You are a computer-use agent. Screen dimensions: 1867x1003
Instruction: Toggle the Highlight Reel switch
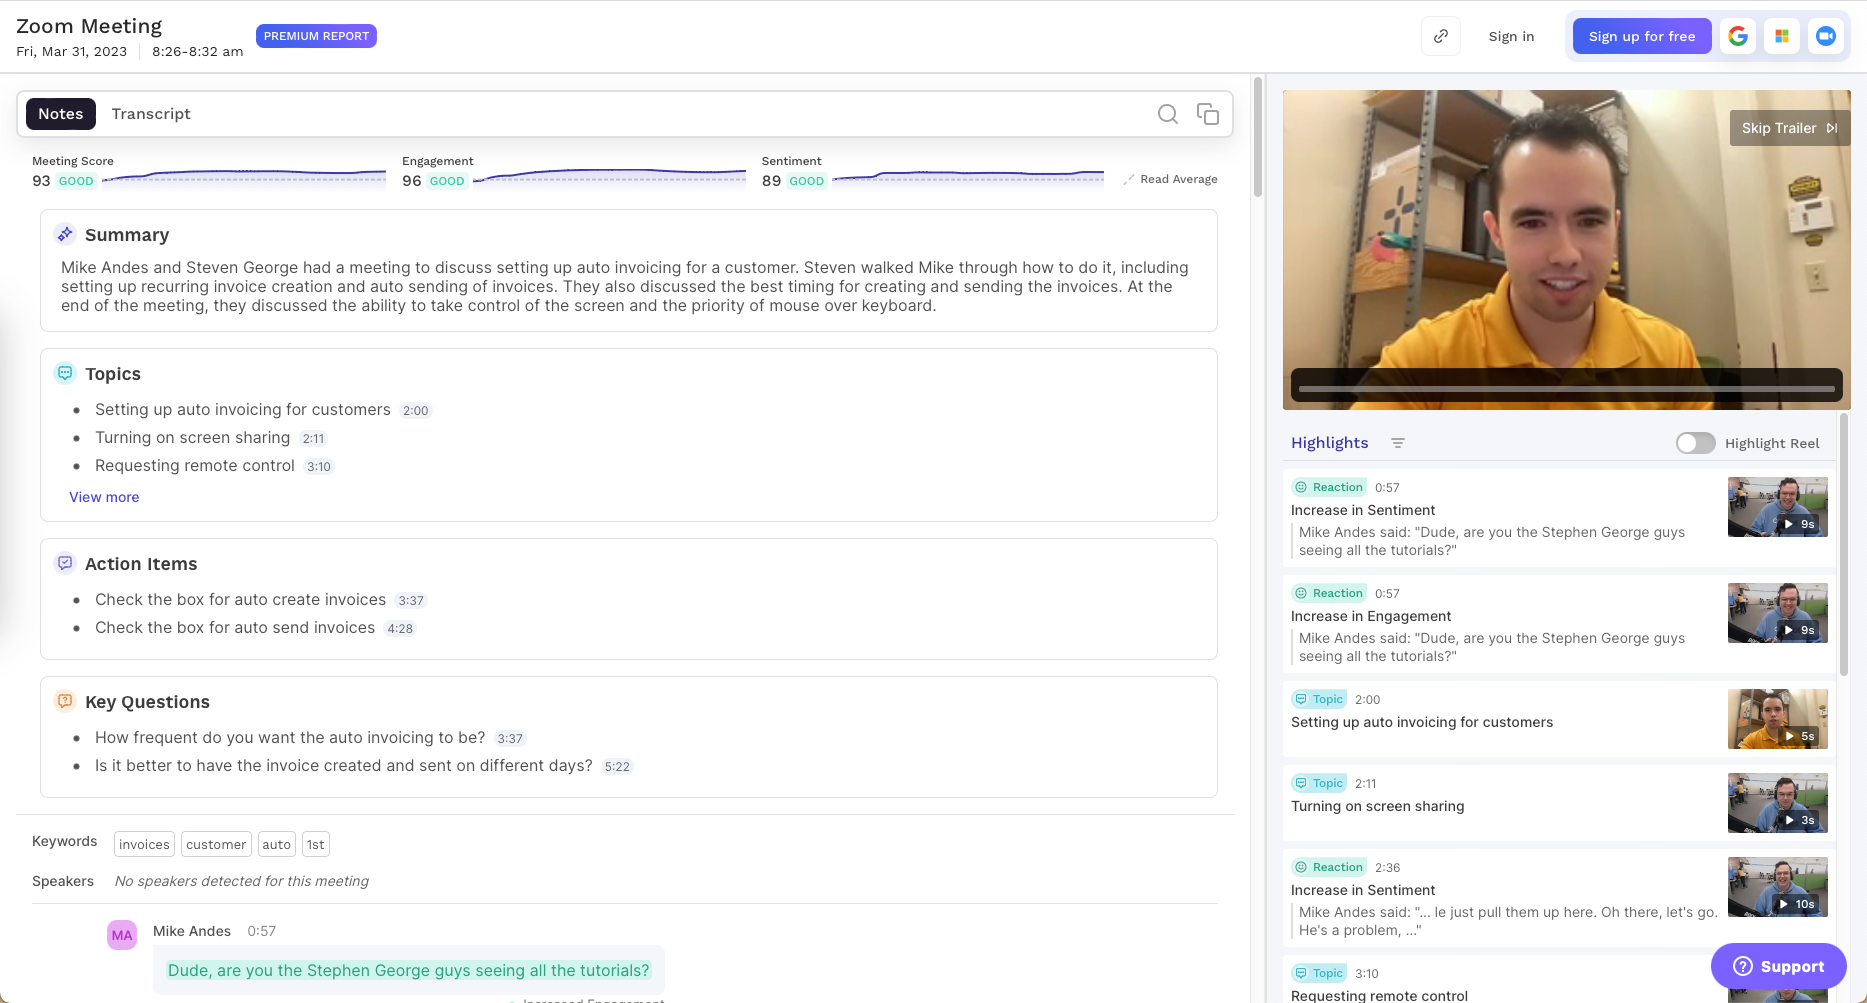pos(1696,443)
